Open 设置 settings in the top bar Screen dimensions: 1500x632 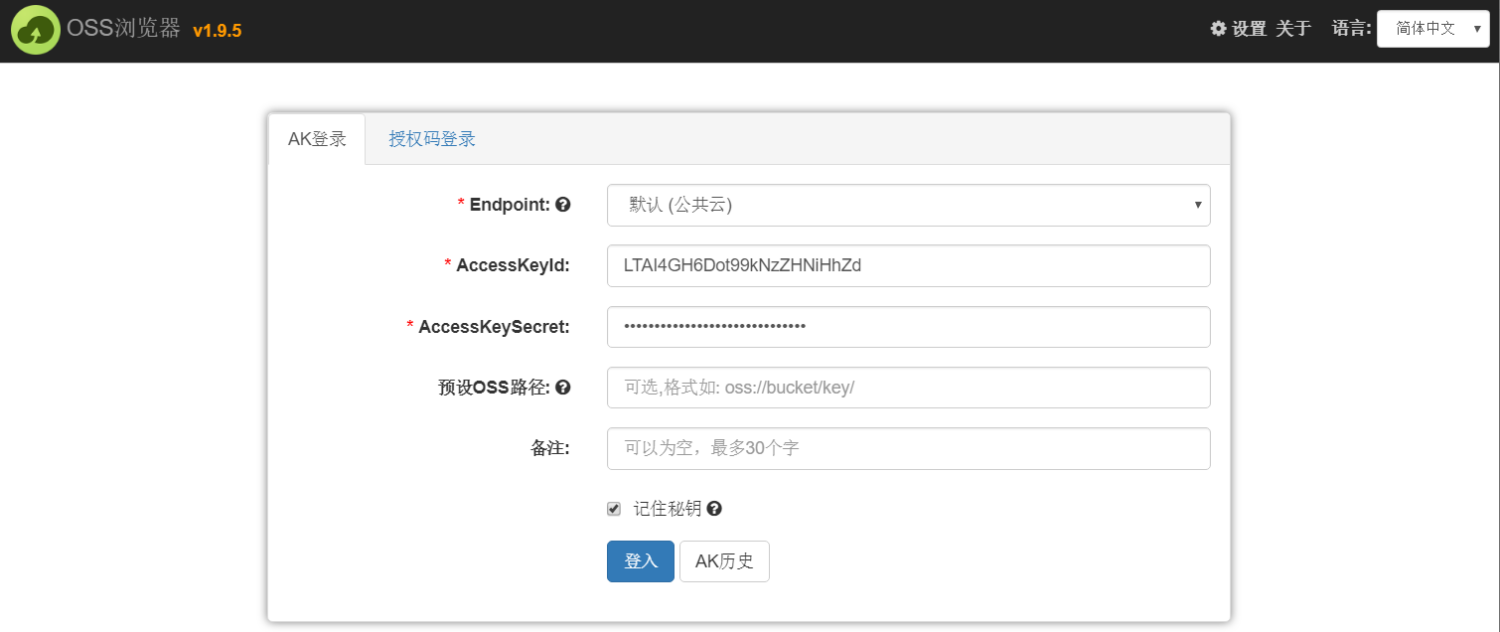[1238, 29]
